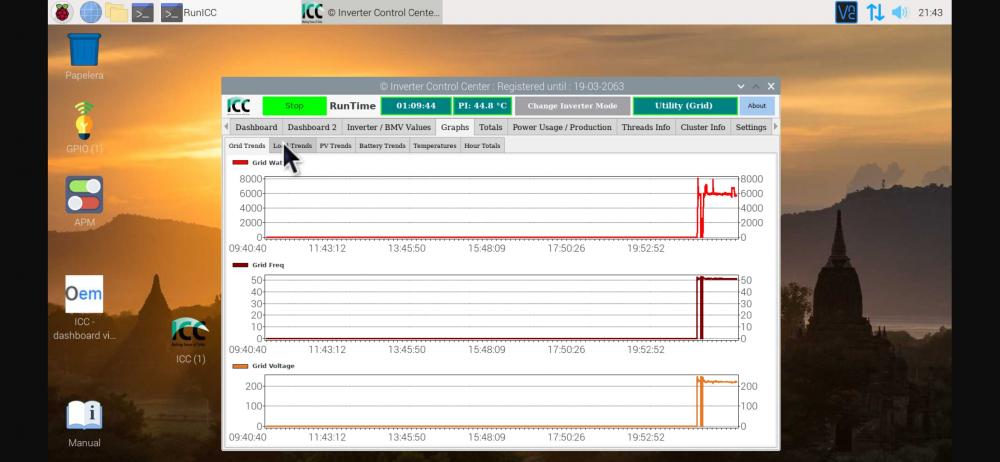Click the orange Grid Voltage legend swatch
The height and width of the screenshot is (462, 1000).
pos(240,366)
